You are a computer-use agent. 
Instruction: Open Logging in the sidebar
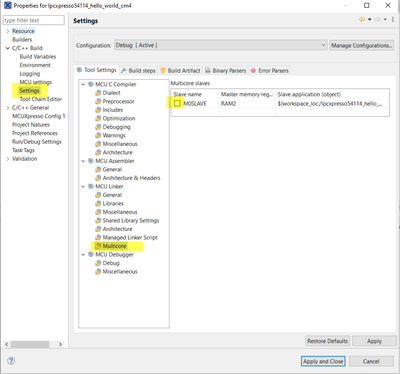tap(30, 74)
